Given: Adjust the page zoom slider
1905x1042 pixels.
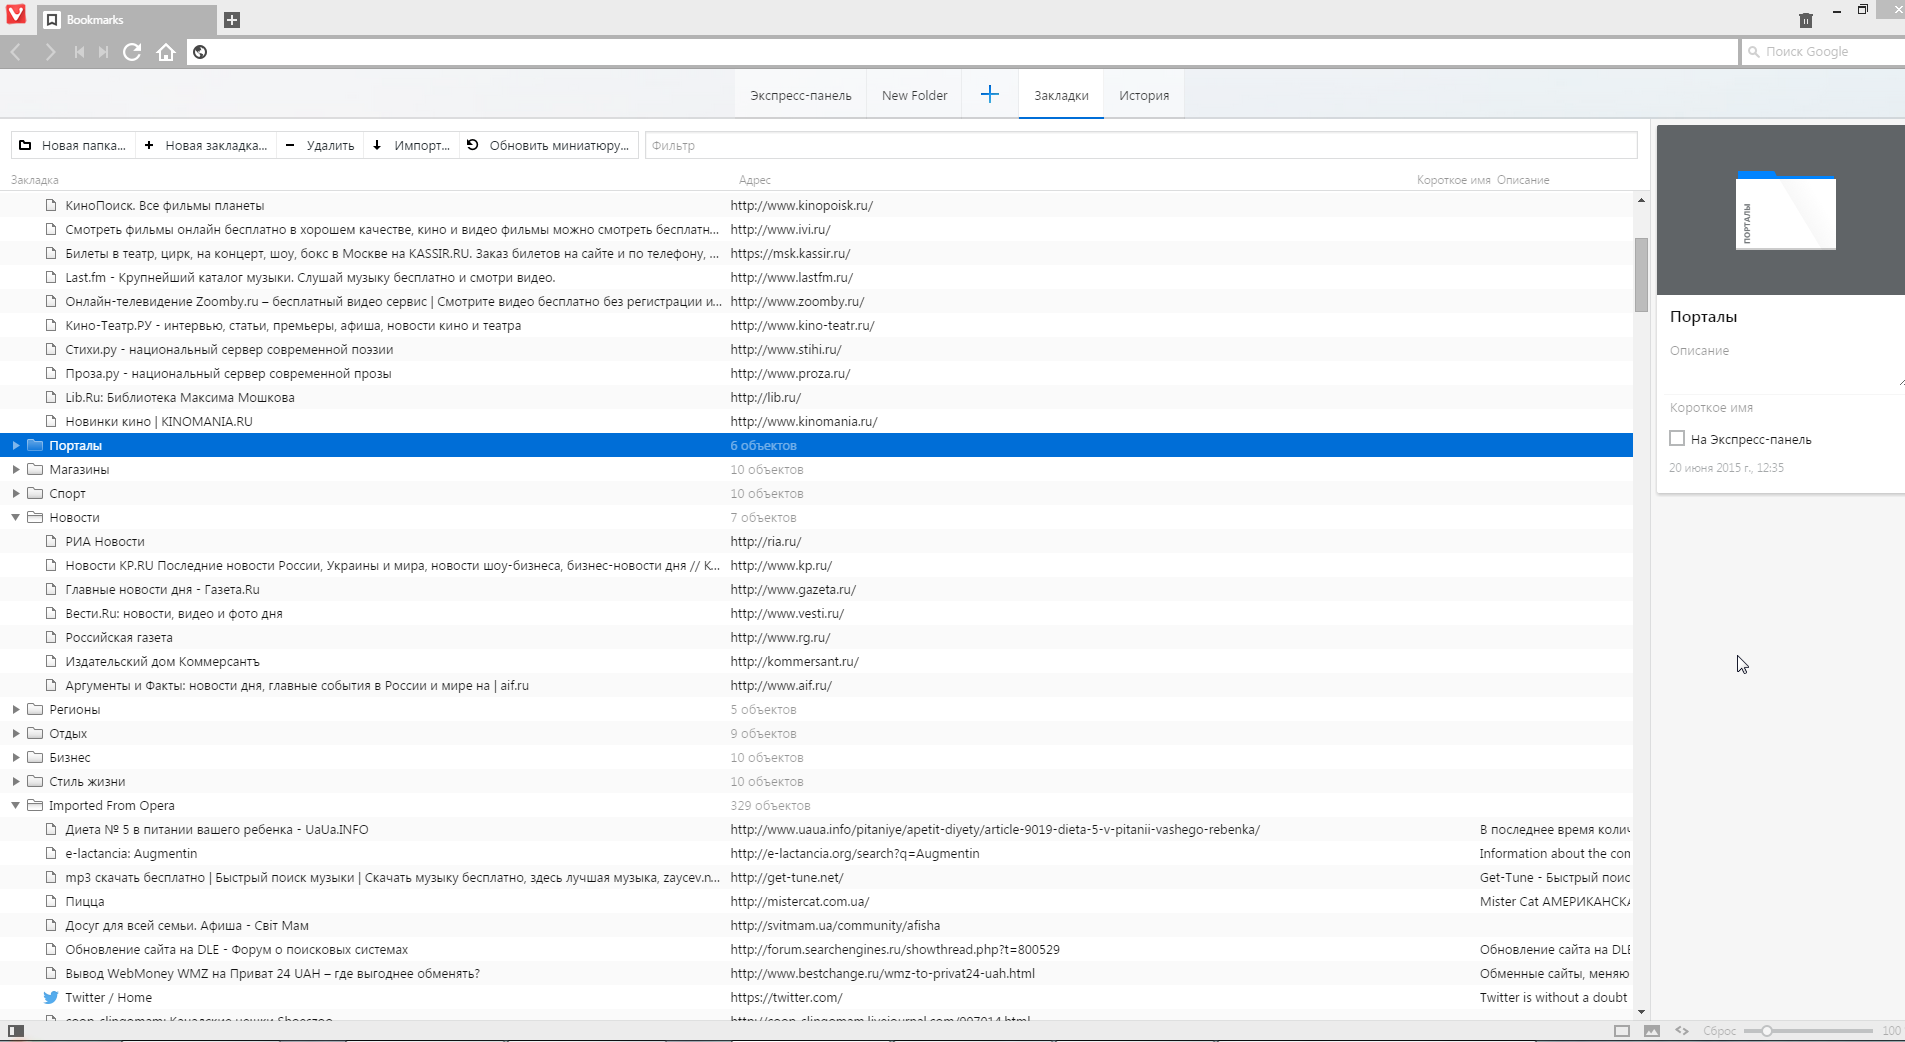Looking at the screenshot, I should coord(1767,1031).
